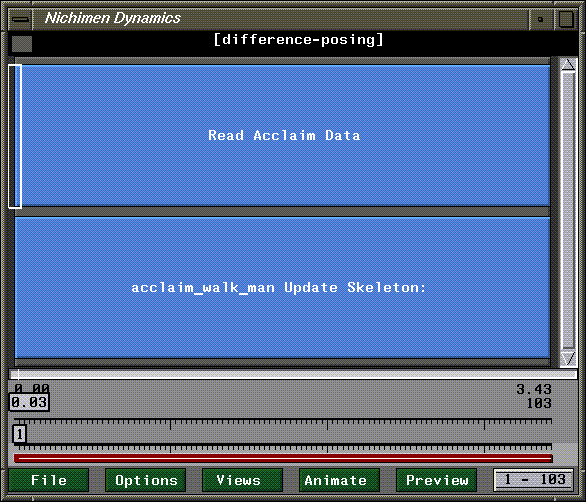
Task: Open the Options menu
Action: tap(145, 480)
